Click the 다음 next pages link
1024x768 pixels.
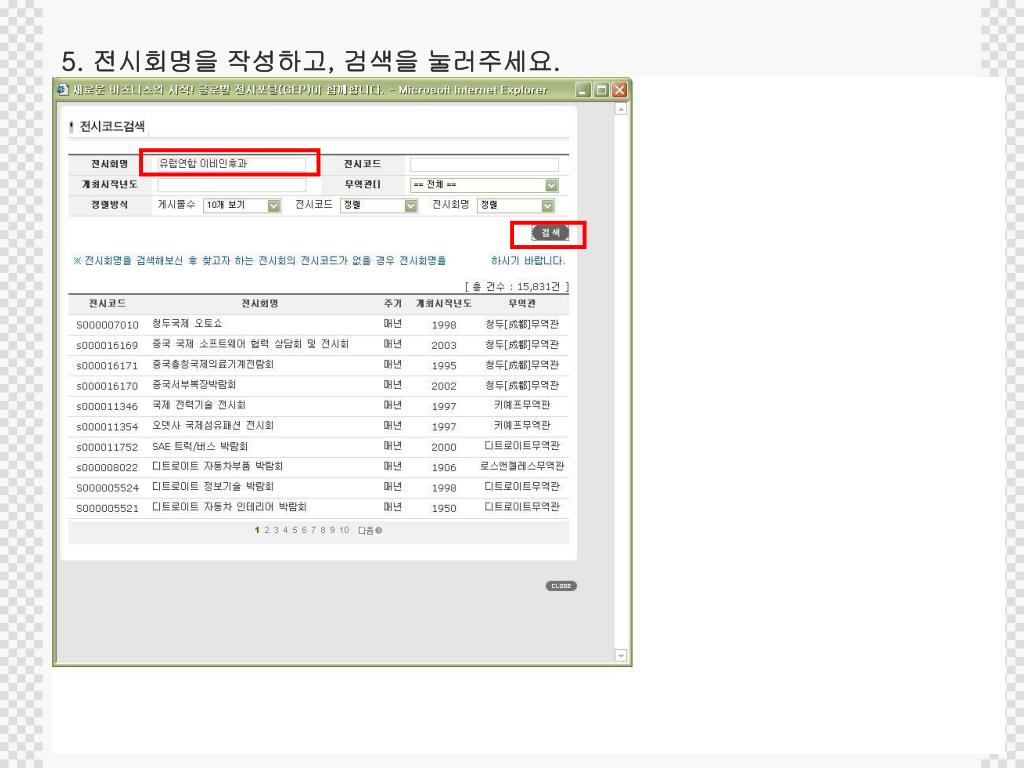tap(370, 530)
